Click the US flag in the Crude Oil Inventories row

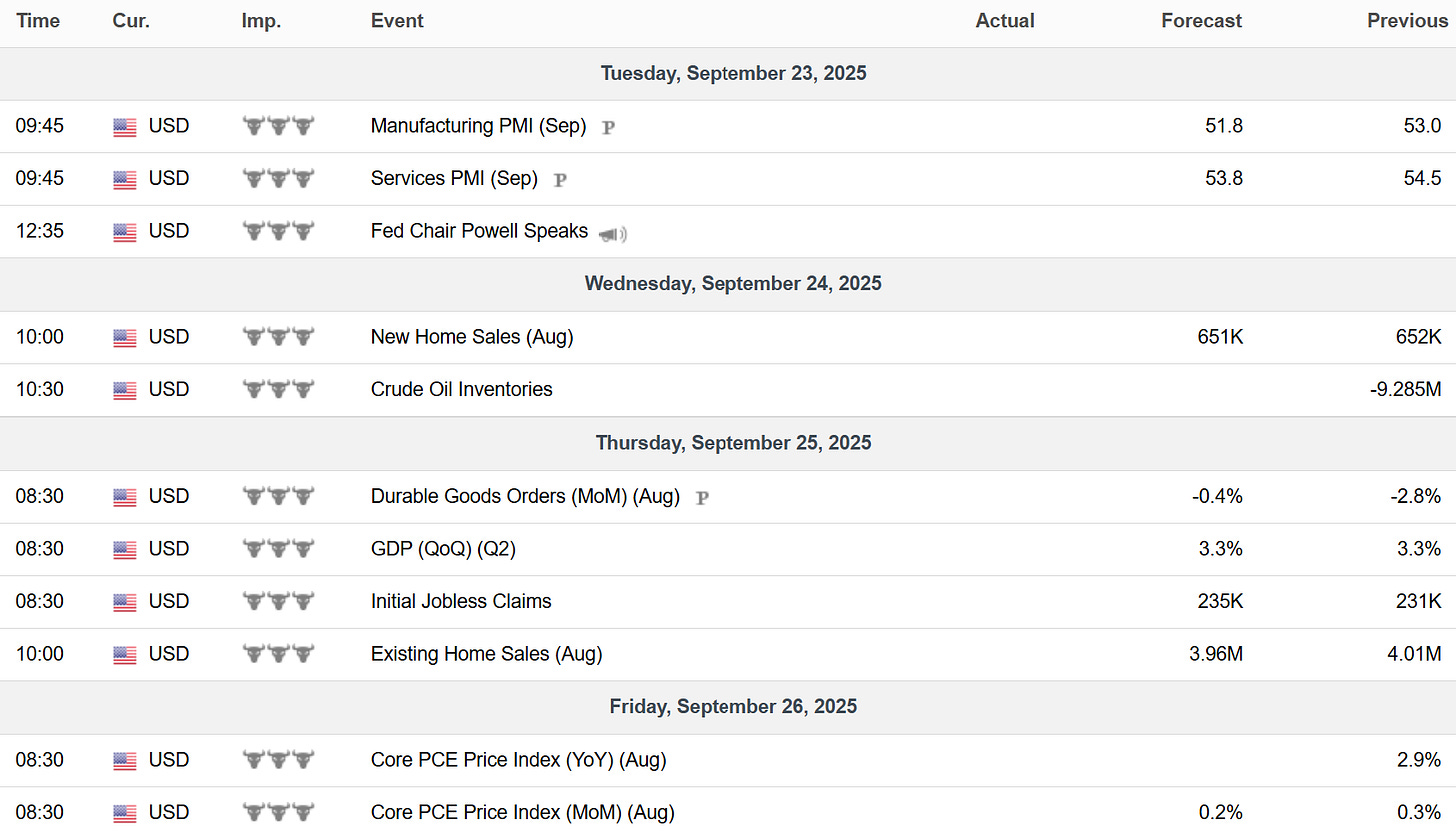point(124,390)
